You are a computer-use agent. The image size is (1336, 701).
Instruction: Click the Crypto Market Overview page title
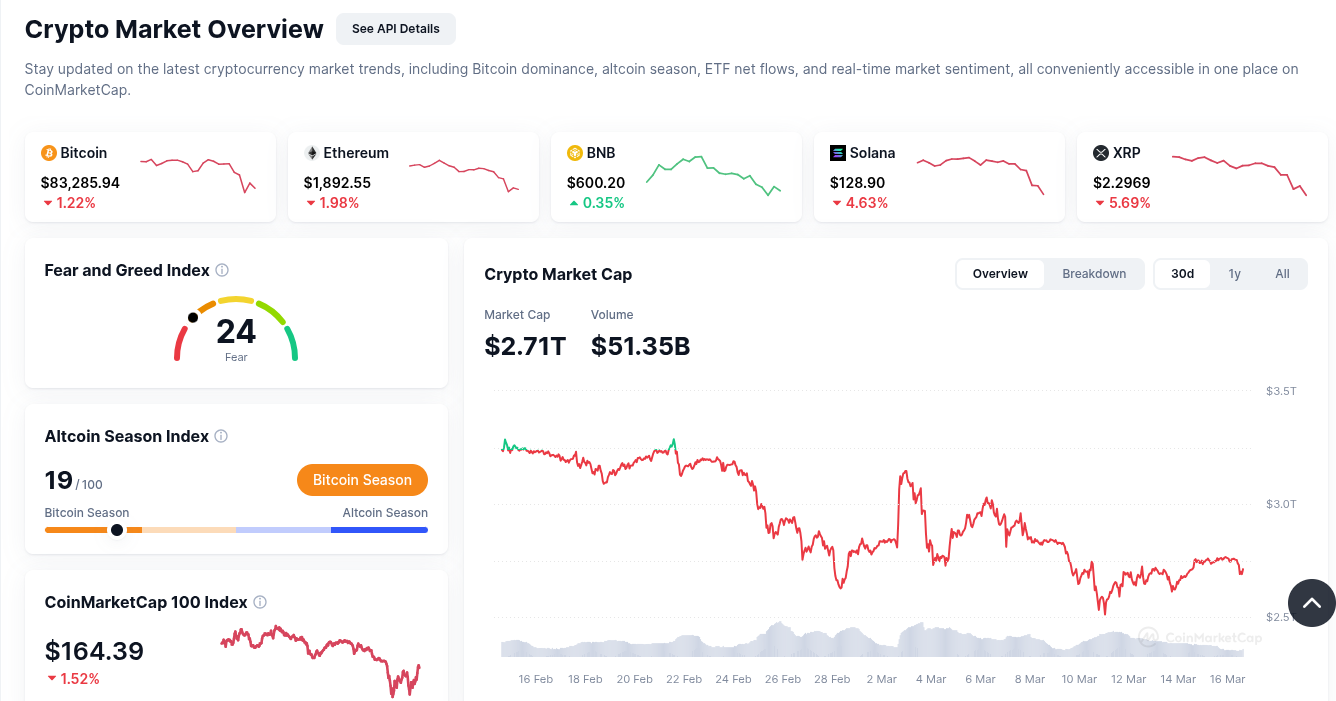(x=174, y=29)
